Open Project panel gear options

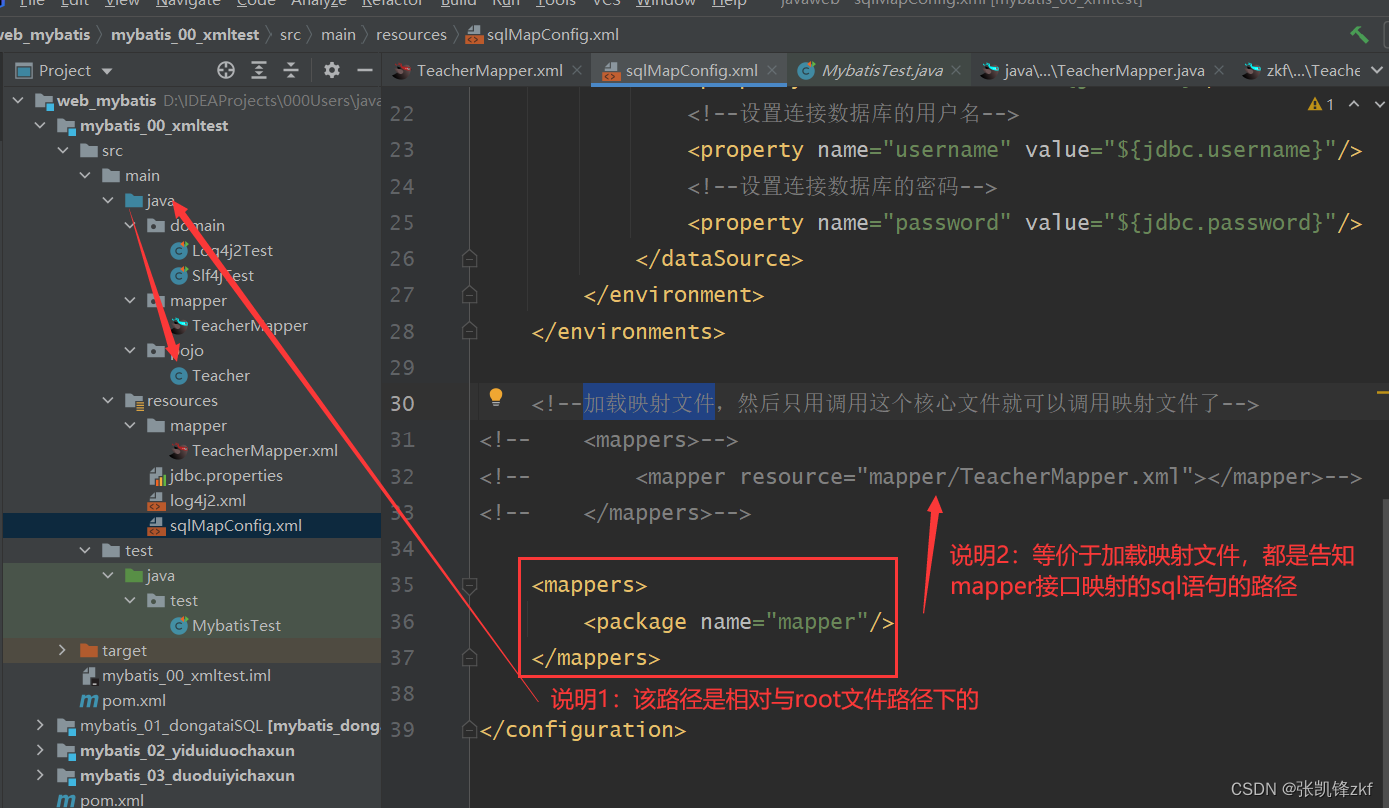332,70
